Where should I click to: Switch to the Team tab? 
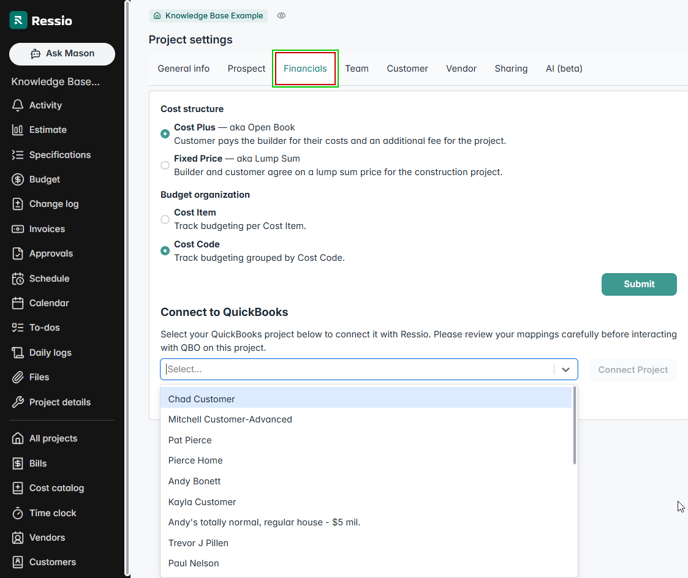point(357,69)
